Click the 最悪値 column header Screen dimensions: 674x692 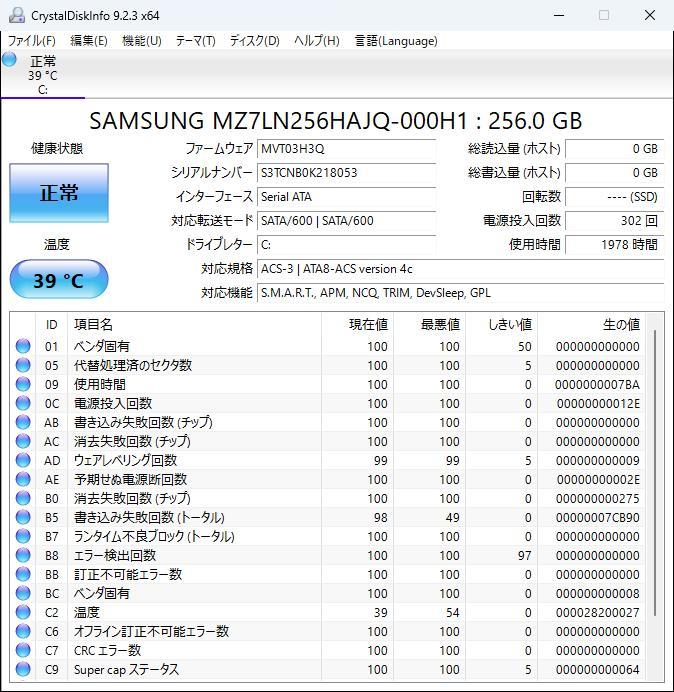(429, 324)
